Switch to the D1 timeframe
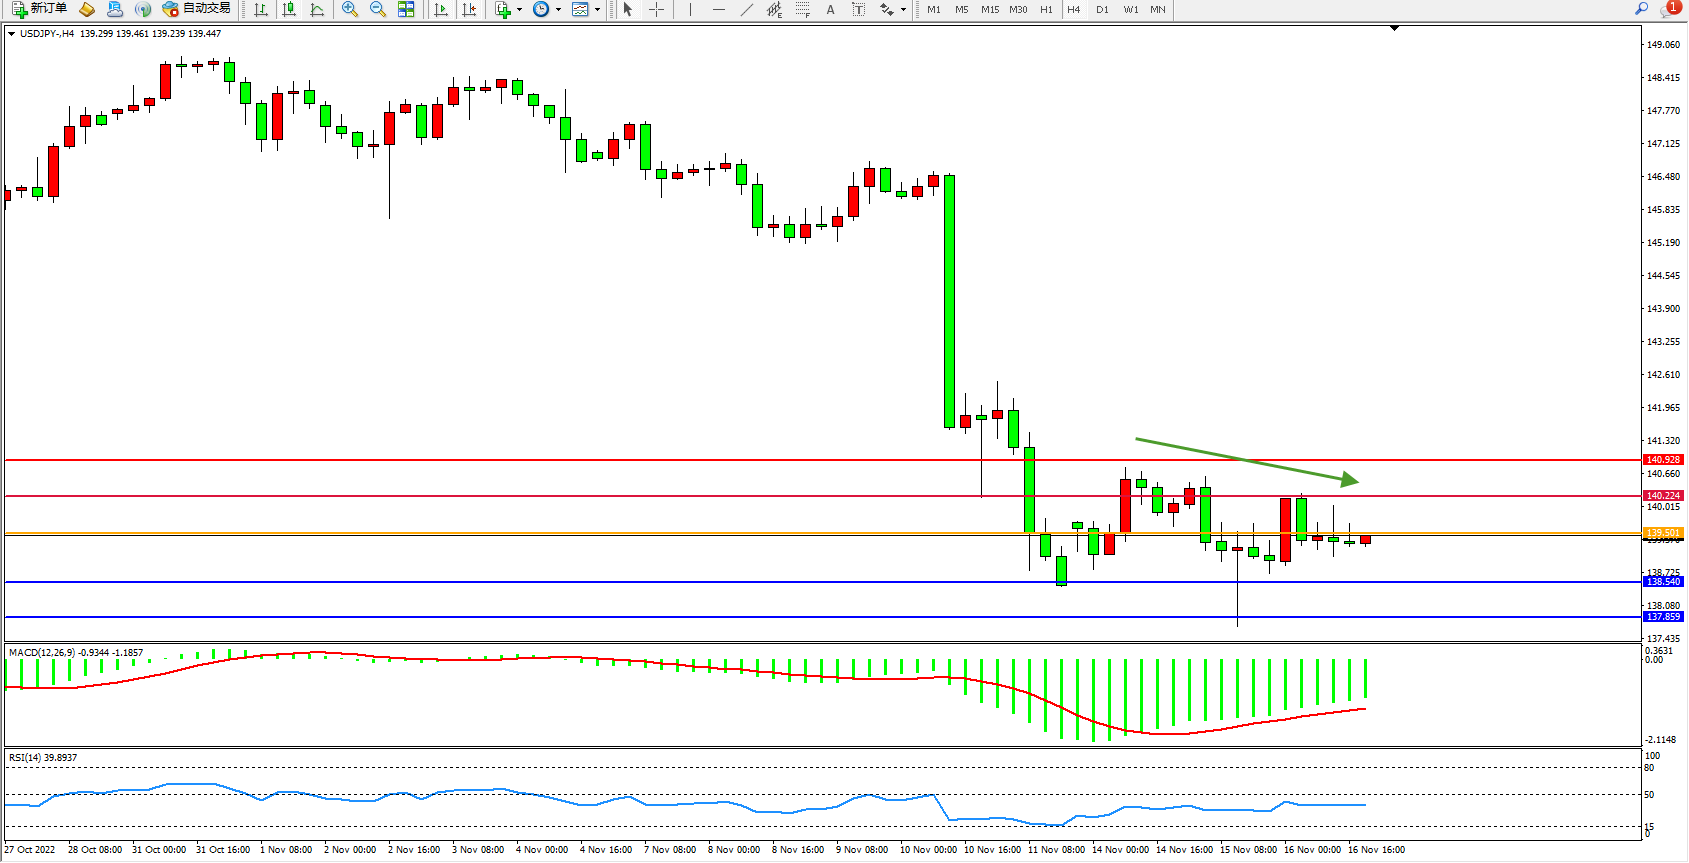Screen dimensions: 1689x863 1102,9
